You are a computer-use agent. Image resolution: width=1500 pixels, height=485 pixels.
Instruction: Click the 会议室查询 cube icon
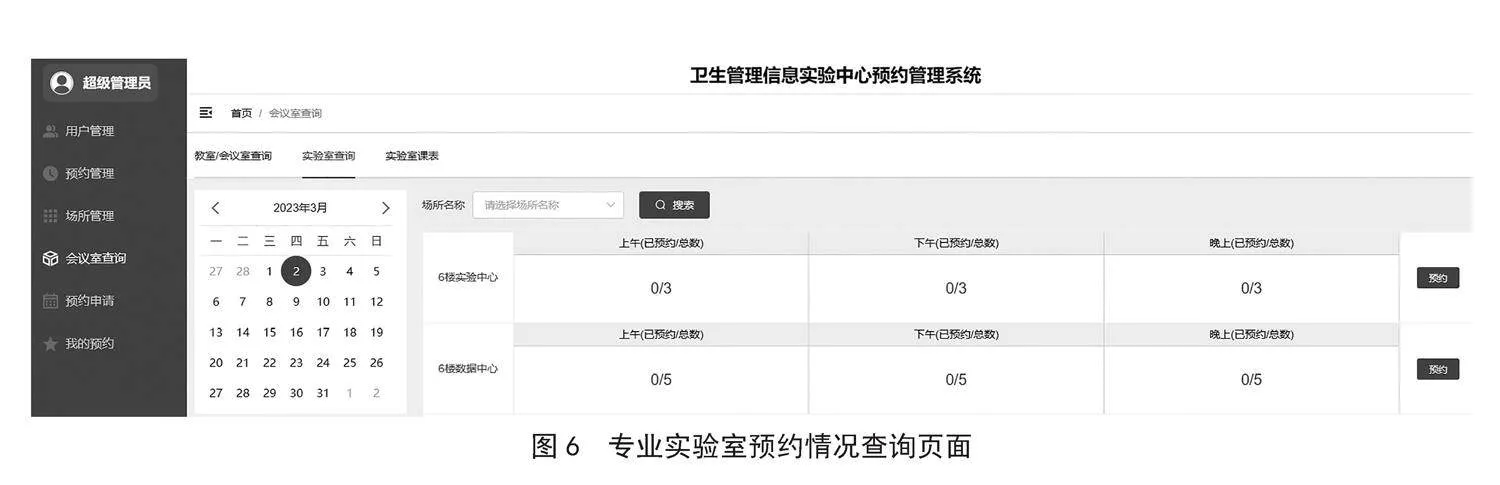tap(50, 258)
